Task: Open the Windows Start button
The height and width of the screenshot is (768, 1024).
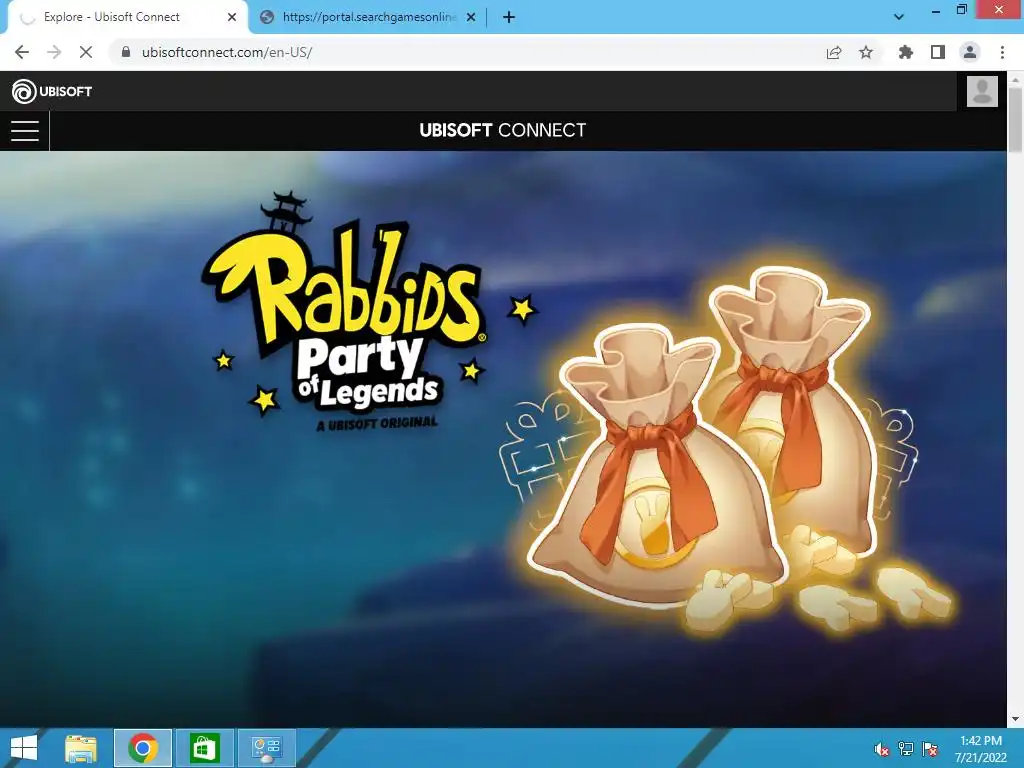Action: pyautogui.click(x=24, y=748)
